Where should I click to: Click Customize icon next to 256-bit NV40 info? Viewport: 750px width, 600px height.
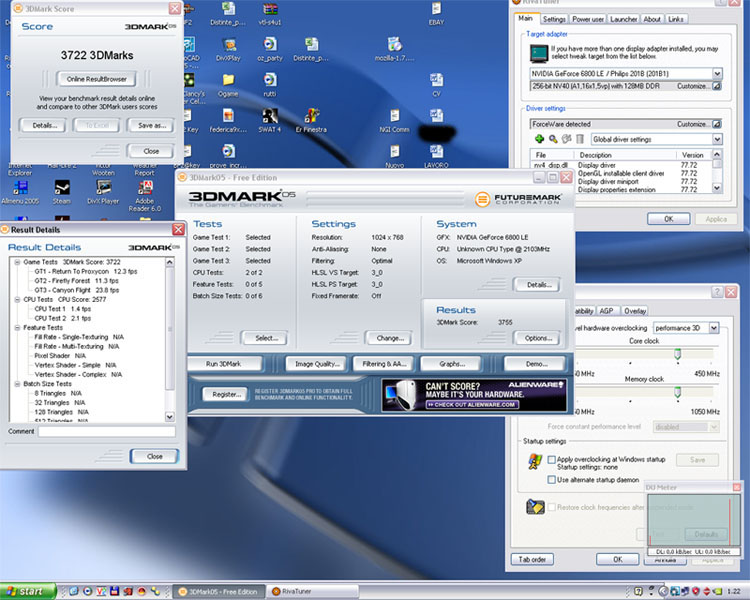pos(717,86)
